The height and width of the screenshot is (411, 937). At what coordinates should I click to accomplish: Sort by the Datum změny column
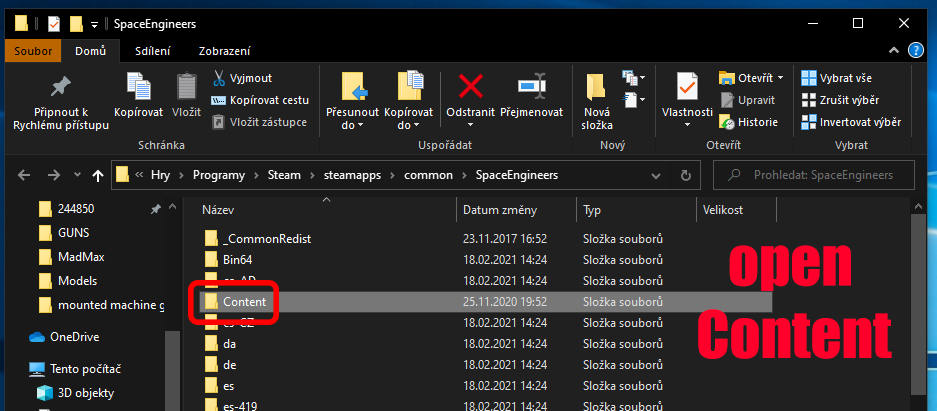point(518,210)
